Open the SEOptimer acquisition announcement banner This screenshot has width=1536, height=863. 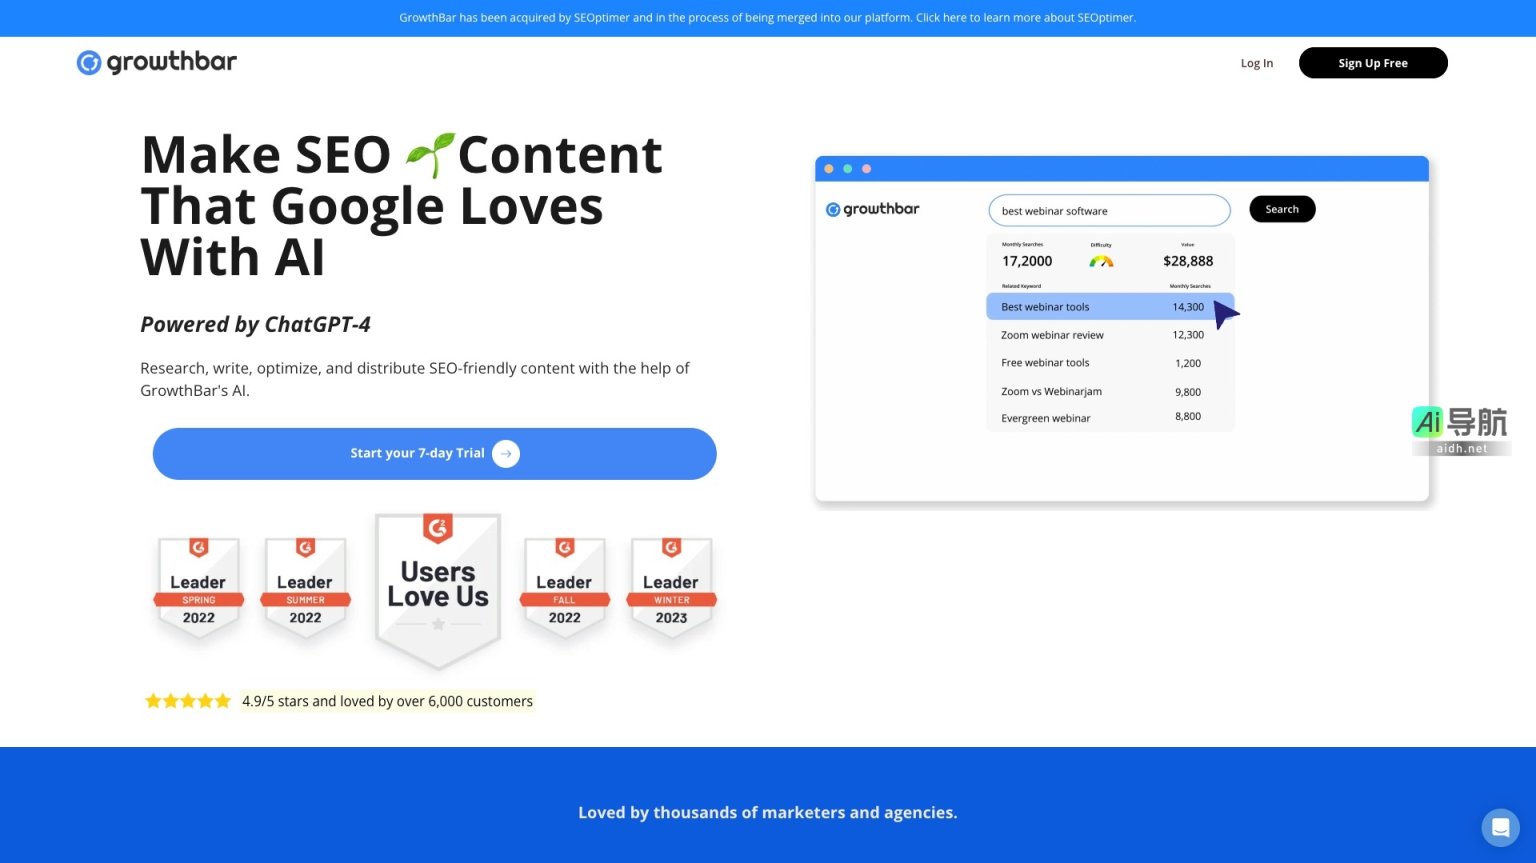pyautogui.click(x=767, y=18)
